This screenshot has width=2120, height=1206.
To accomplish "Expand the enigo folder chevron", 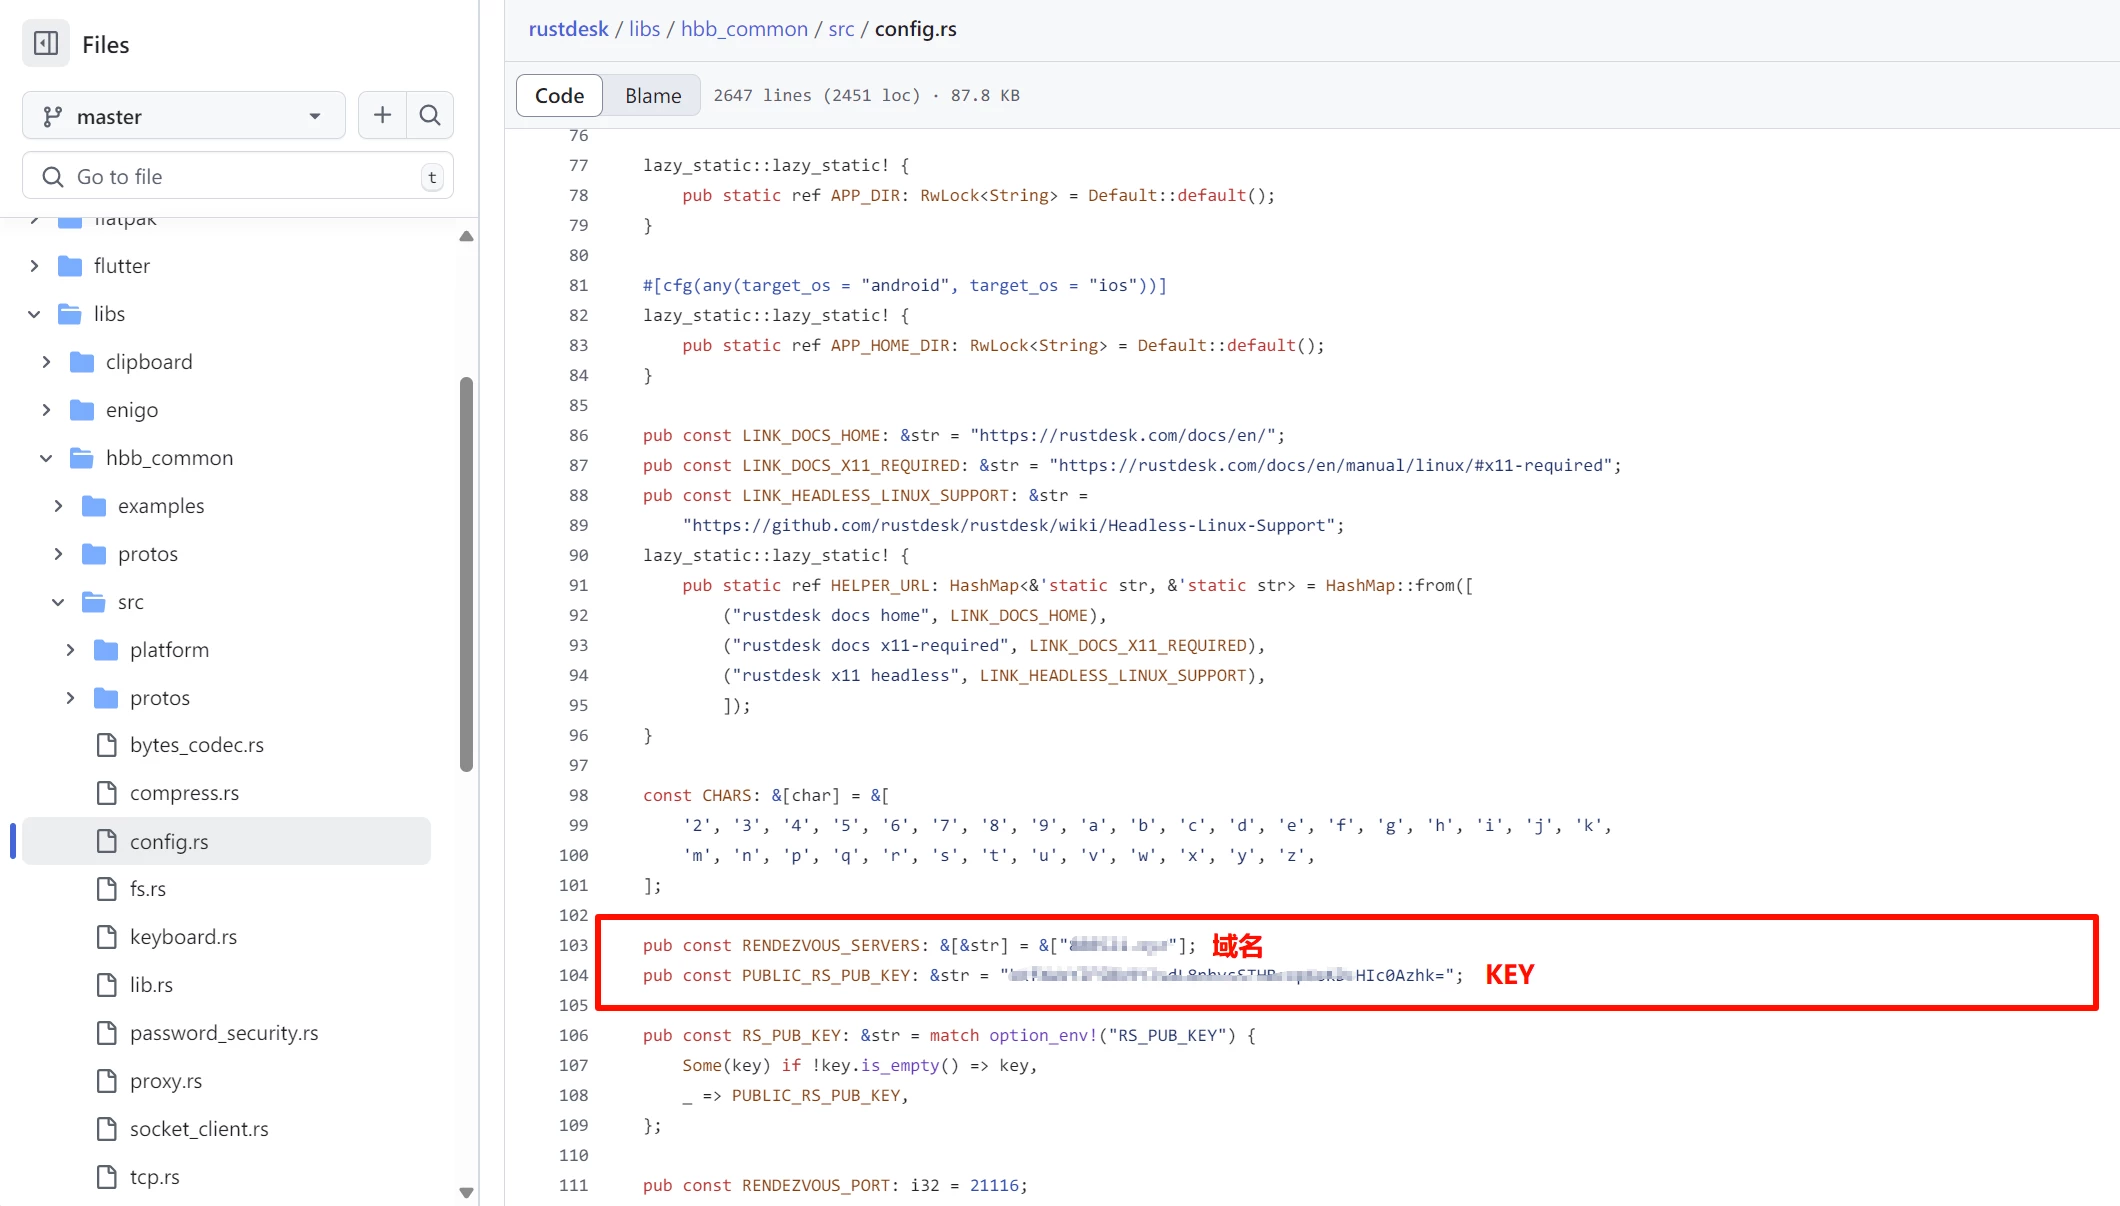I will coord(46,410).
